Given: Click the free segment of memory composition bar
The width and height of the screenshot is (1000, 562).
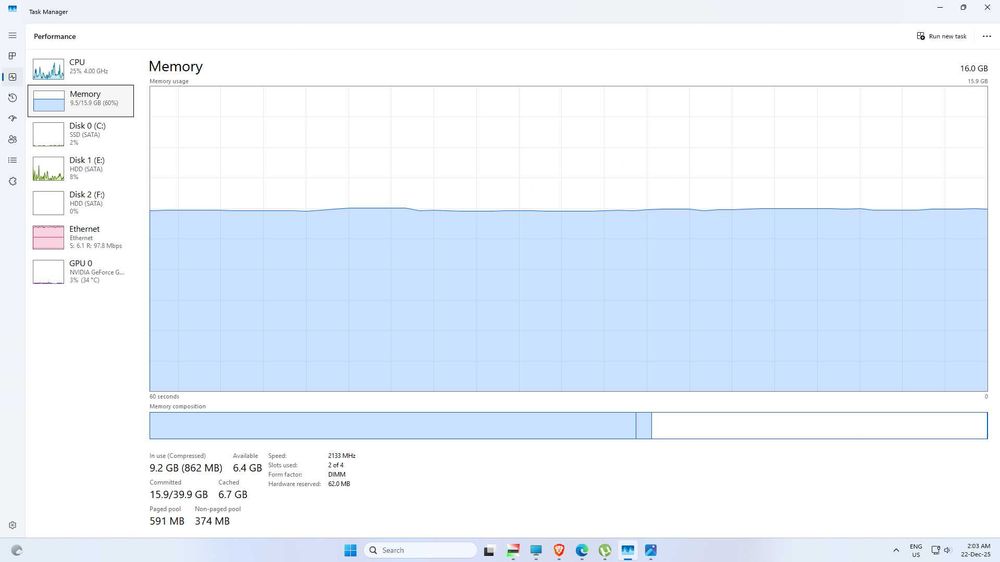Looking at the screenshot, I should (x=819, y=425).
